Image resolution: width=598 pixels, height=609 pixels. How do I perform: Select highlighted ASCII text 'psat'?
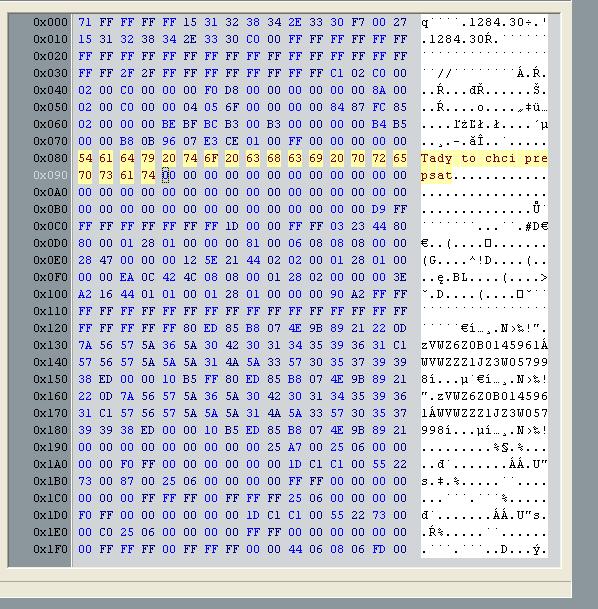coord(436,176)
